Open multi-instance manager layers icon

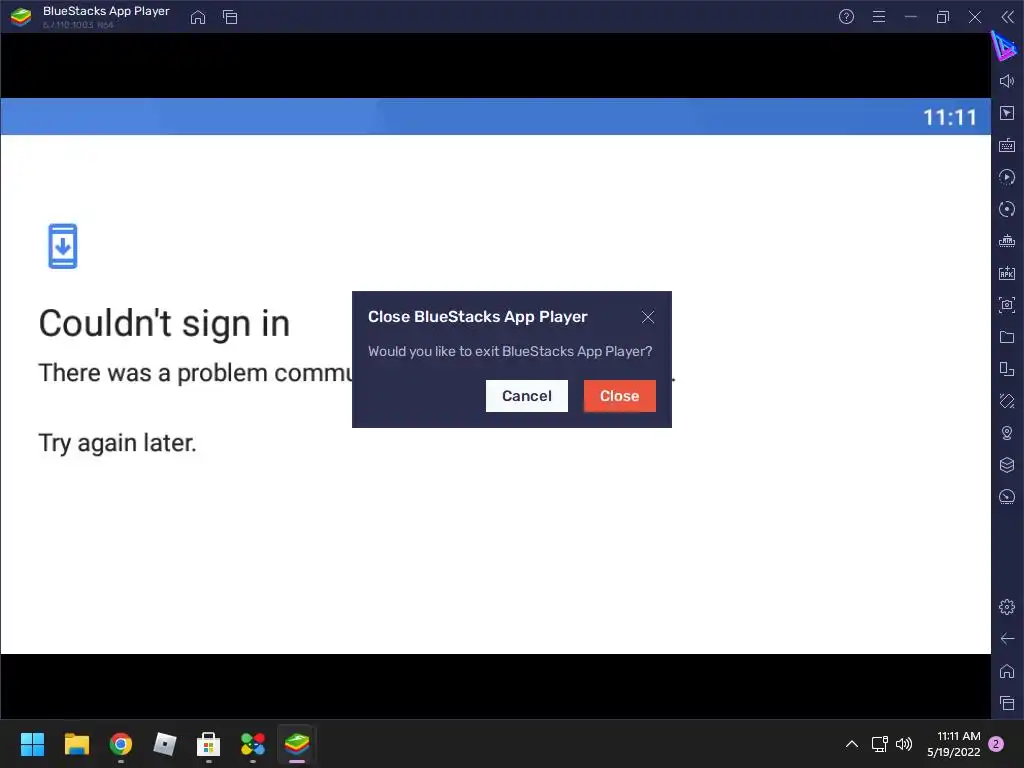[1007, 465]
